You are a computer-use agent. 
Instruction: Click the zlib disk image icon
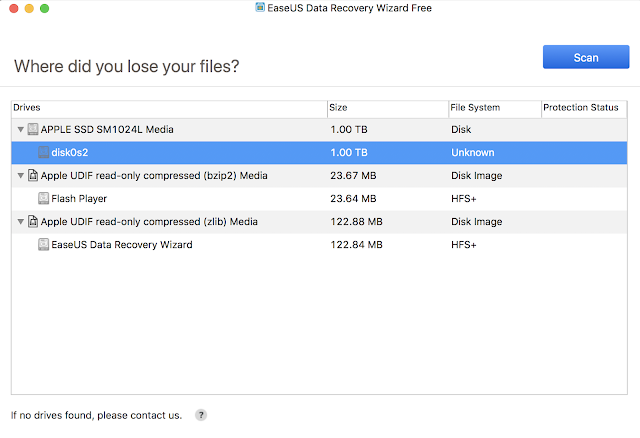point(33,221)
